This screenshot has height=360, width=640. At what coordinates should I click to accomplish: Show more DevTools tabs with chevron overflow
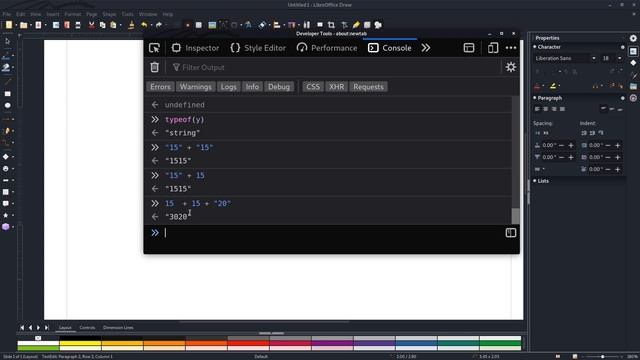[x=426, y=48]
